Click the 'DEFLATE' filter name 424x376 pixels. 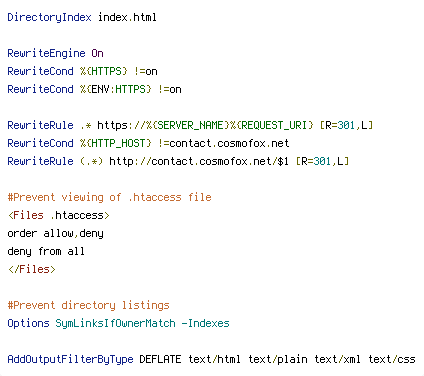pyautogui.click(x=160, y=359)
